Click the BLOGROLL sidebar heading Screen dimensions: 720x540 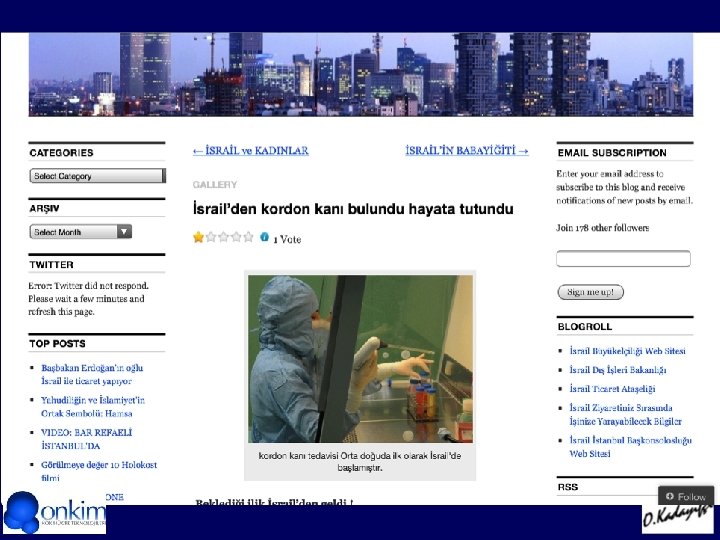pyautogui.click(x=585, y=326)
